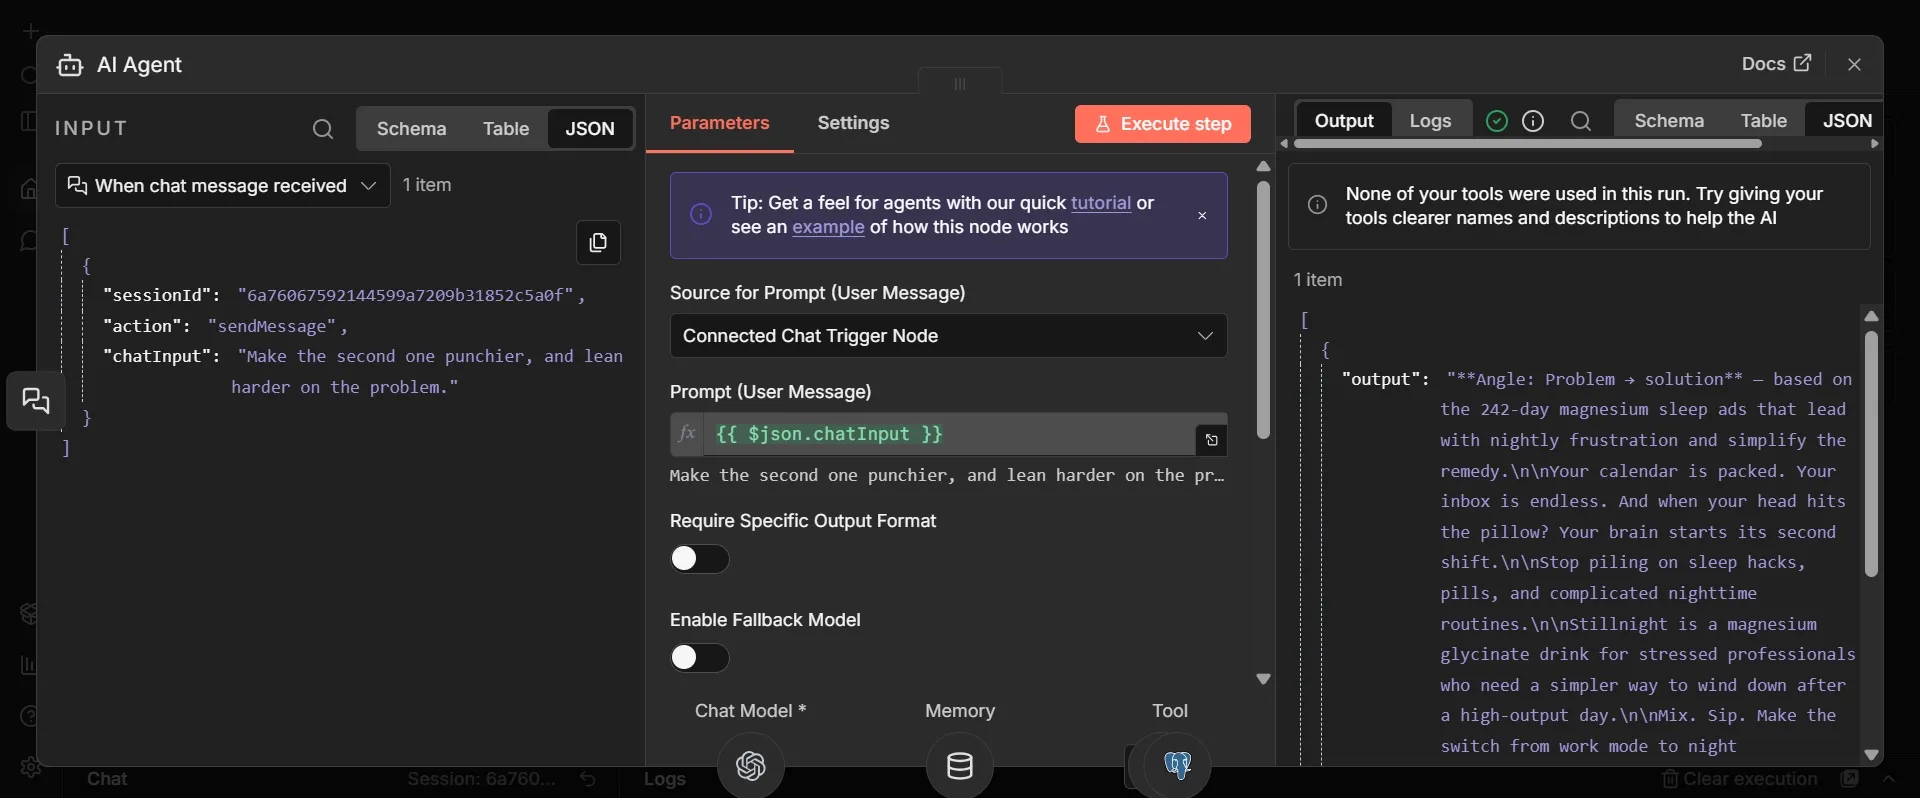
Task: Toggle Require Specific Output Format
Action: click(x=700, y=559)
